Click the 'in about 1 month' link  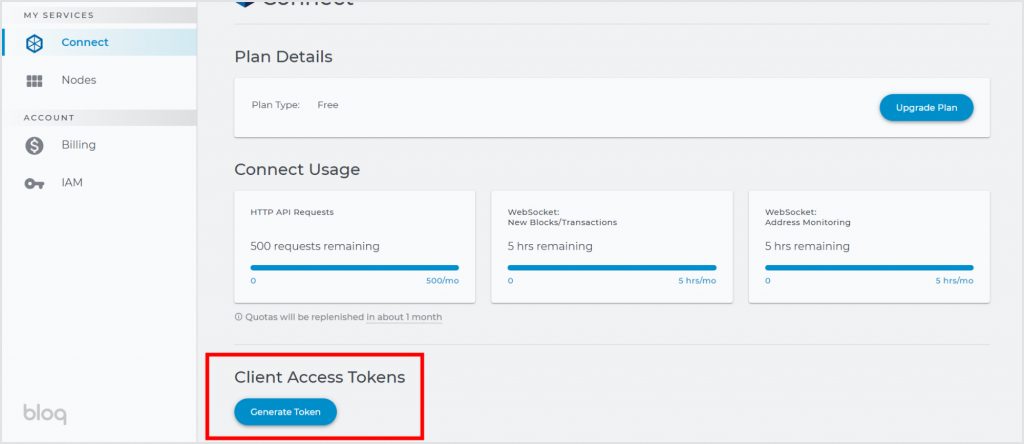point(404,317)
